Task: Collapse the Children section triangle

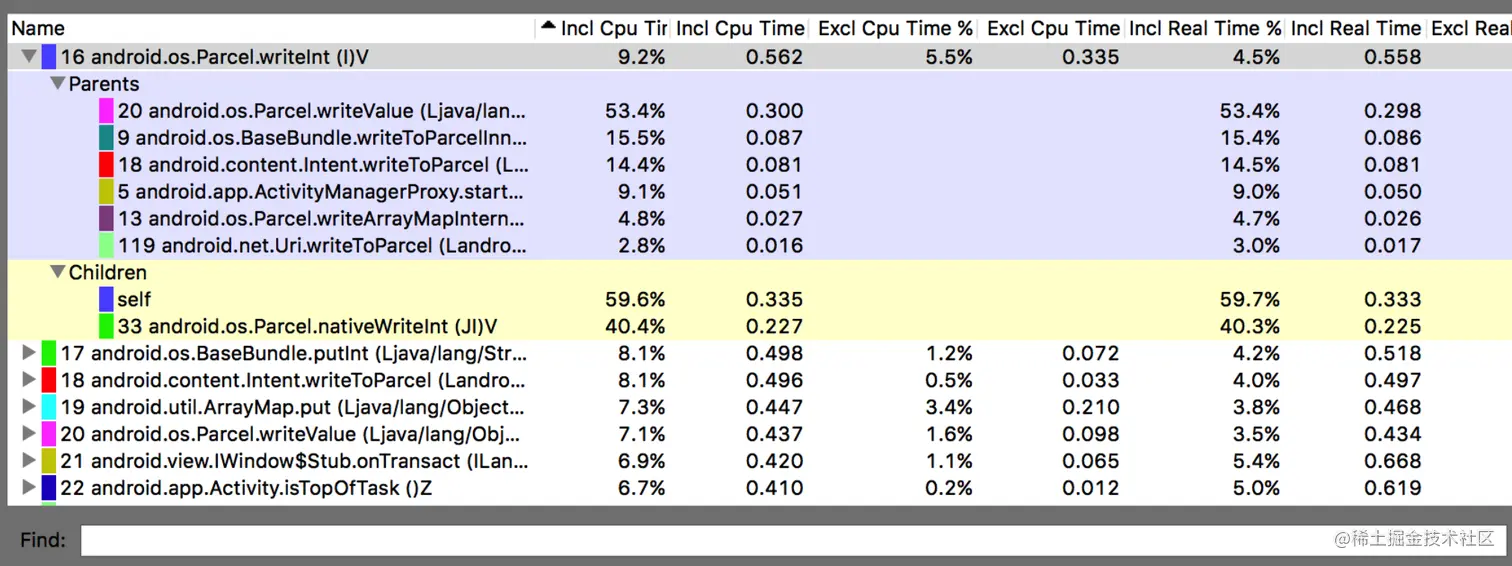Action: pos(58,272)
